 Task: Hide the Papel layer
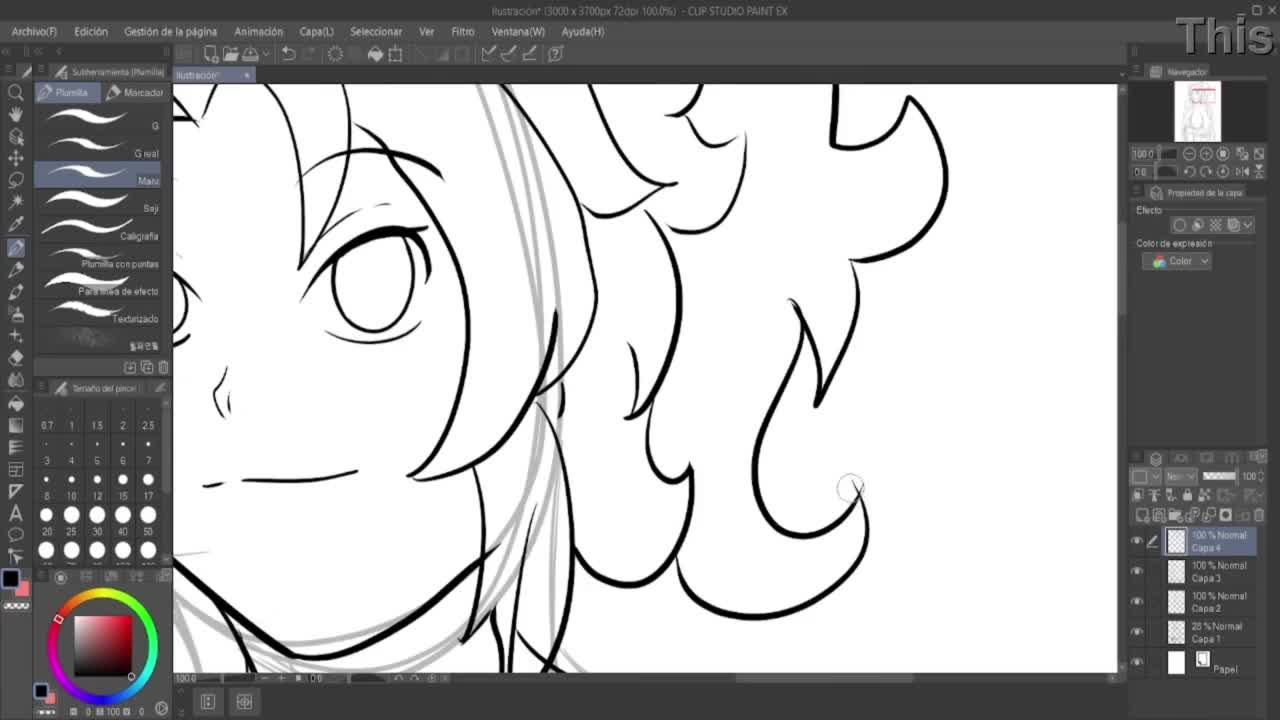[1136, 662]
